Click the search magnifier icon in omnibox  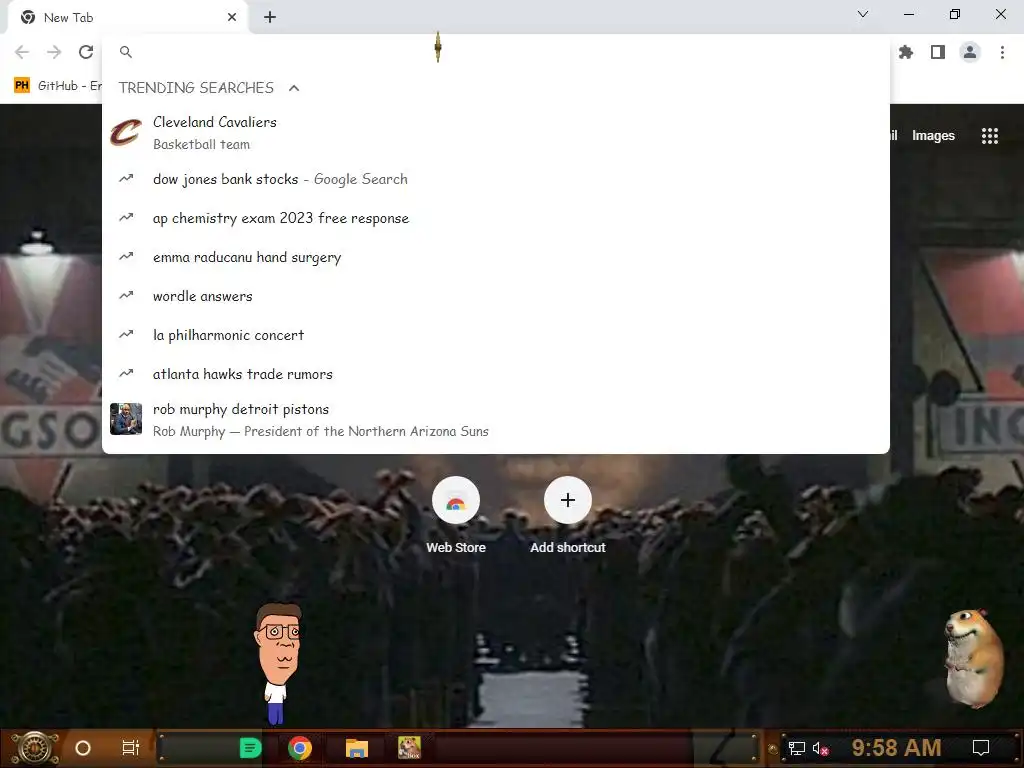click(126, 52)
